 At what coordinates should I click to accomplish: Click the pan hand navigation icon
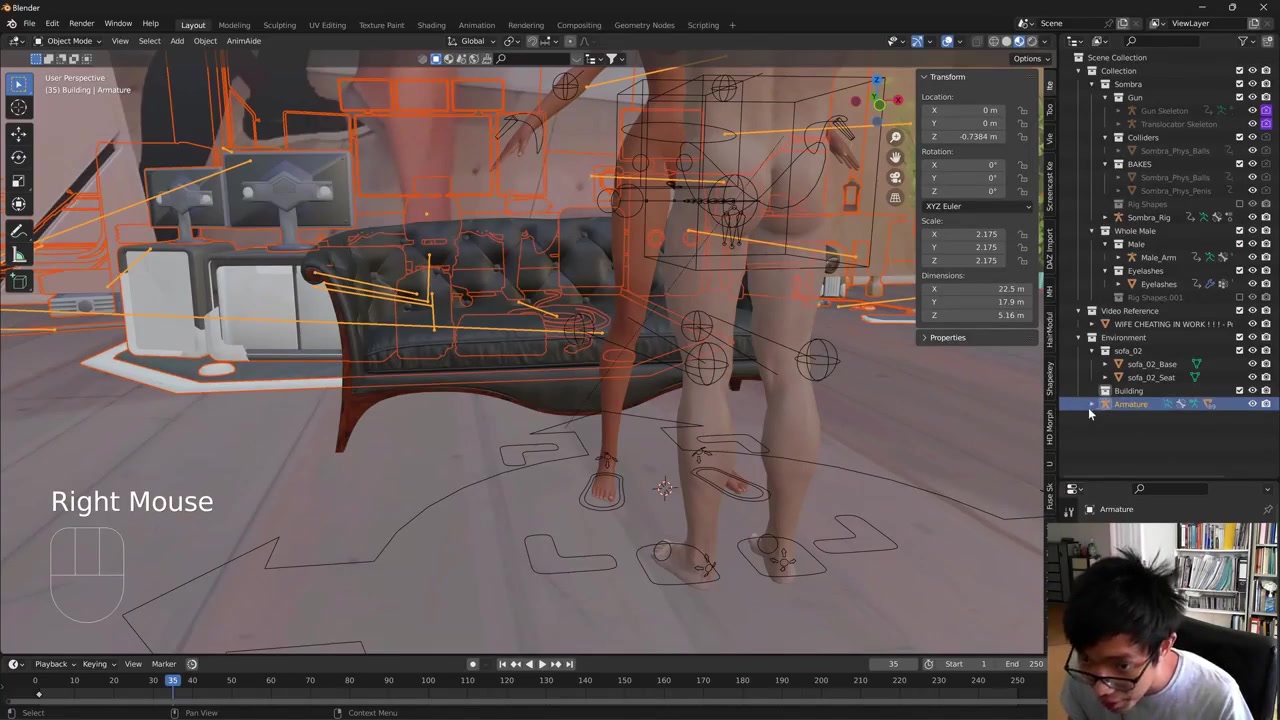[x=895, y=157]
